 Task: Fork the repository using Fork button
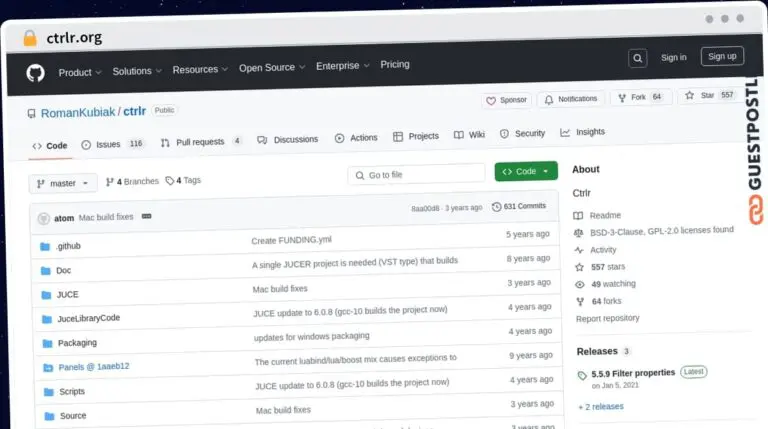640,97
